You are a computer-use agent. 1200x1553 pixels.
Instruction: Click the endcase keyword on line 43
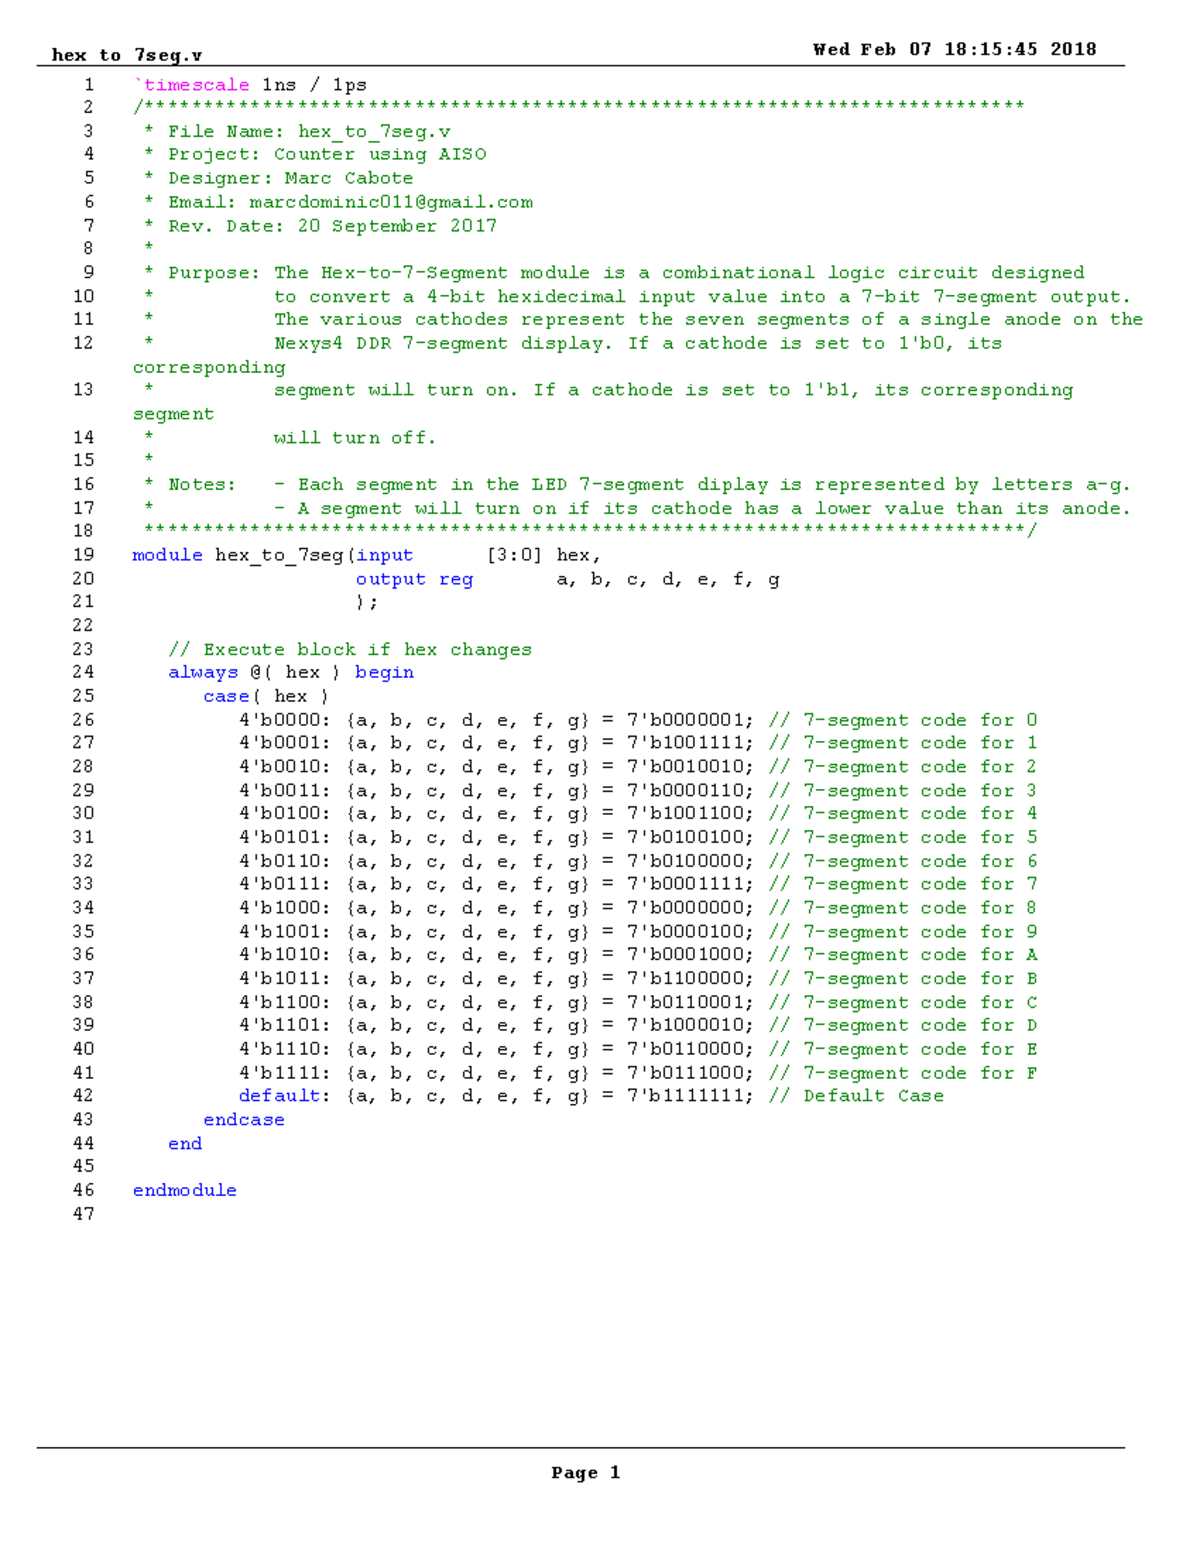point(243,1119)
